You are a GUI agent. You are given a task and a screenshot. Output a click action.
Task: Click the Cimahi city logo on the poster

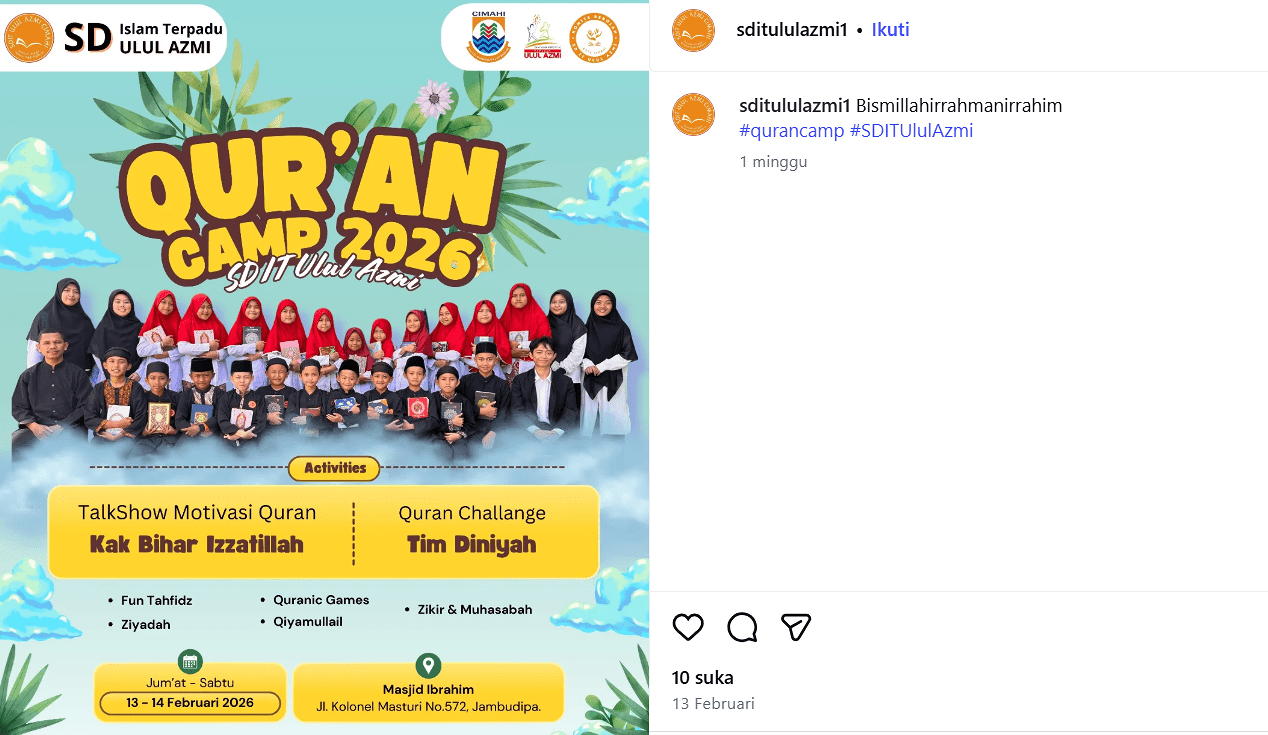click(x=488, y=36)
